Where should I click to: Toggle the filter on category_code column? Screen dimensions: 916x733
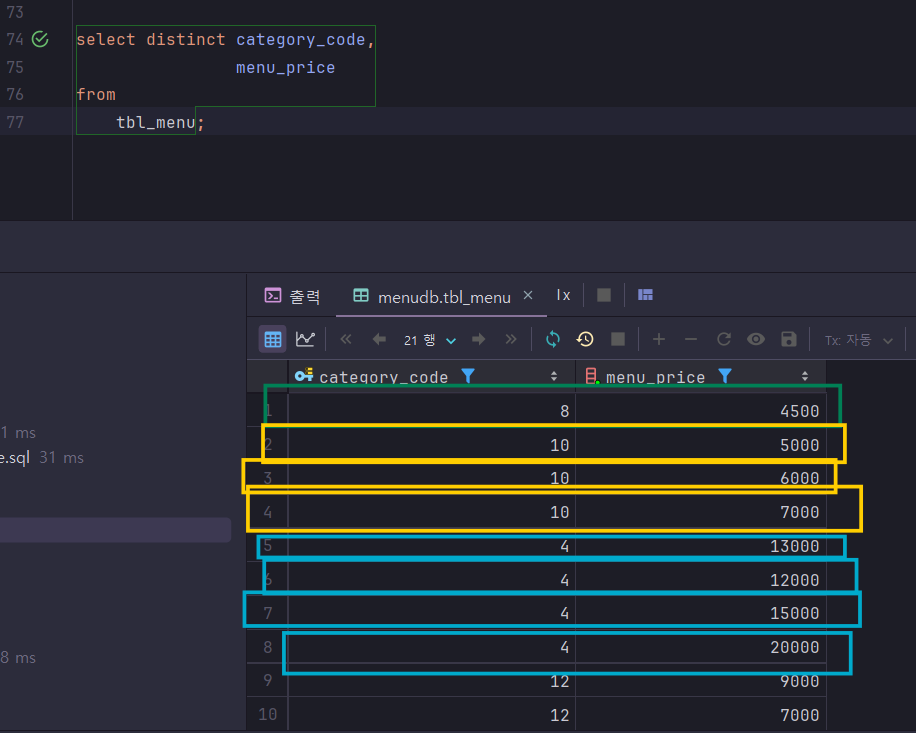point(467,376)
